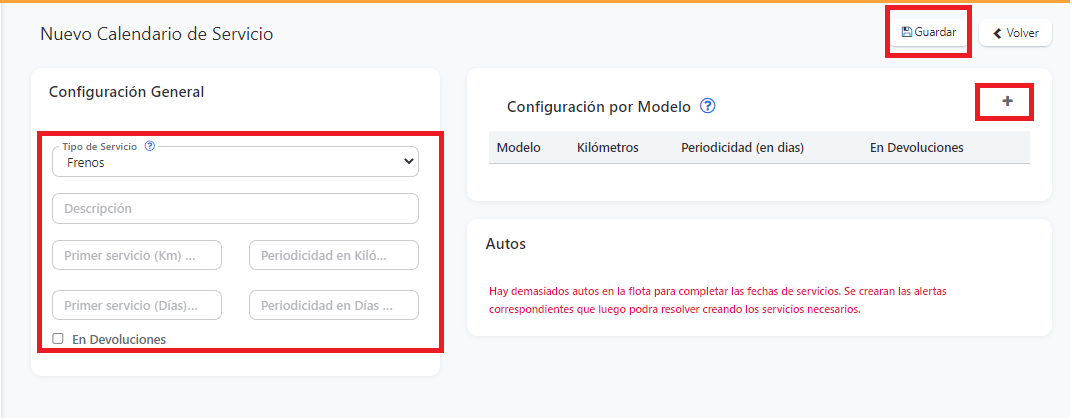Click the Modelo column header
This screenshot has height=420, width=1072.
[518, 147]
